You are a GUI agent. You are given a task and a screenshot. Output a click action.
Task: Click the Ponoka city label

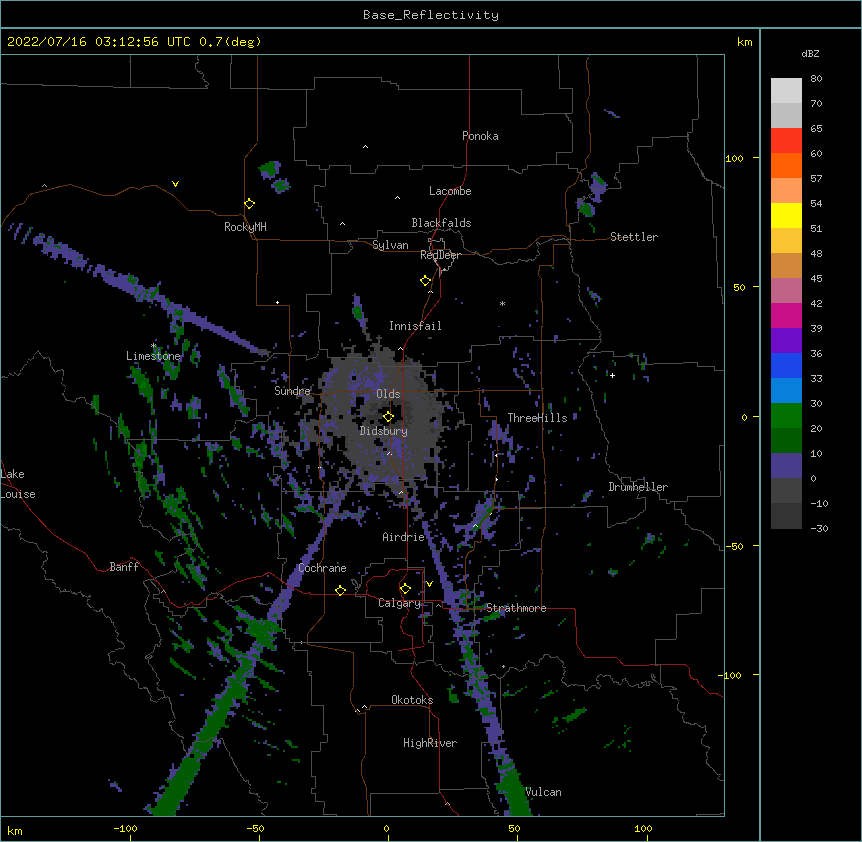coord(480,136)
